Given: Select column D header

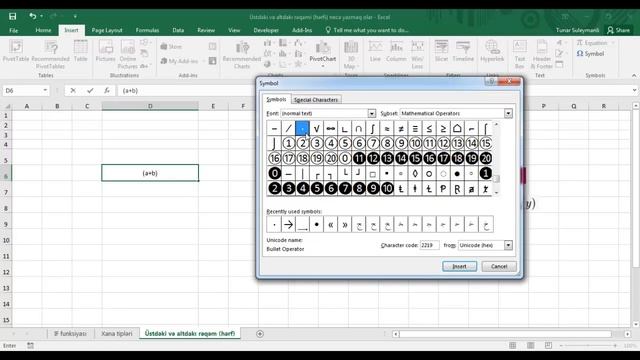Looking at the screenshot, I should (150, 106).
